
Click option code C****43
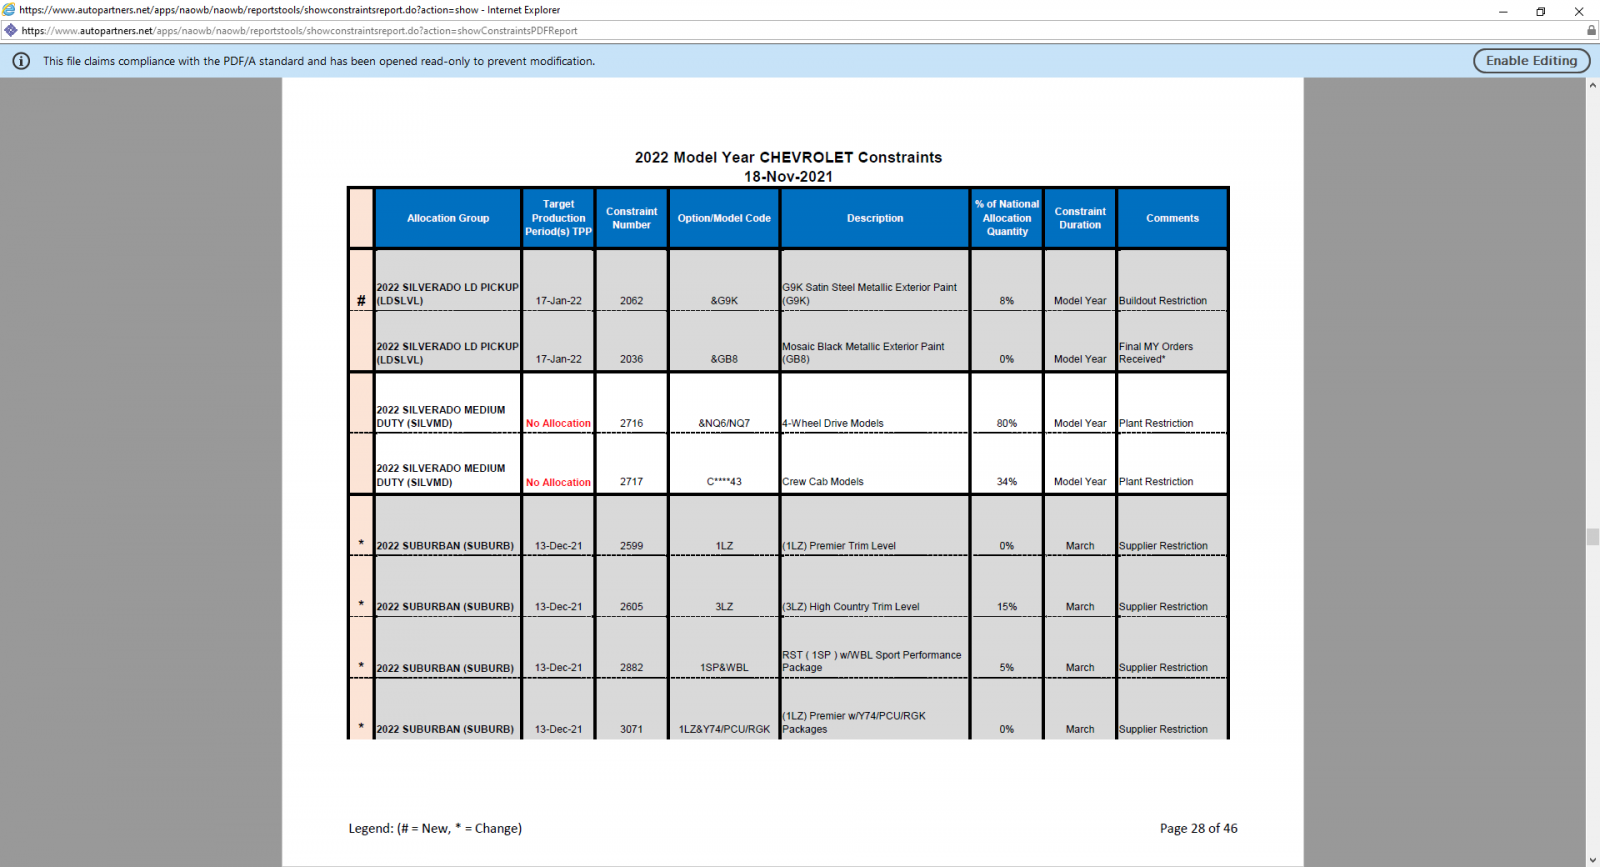click(x=724, y=482)
